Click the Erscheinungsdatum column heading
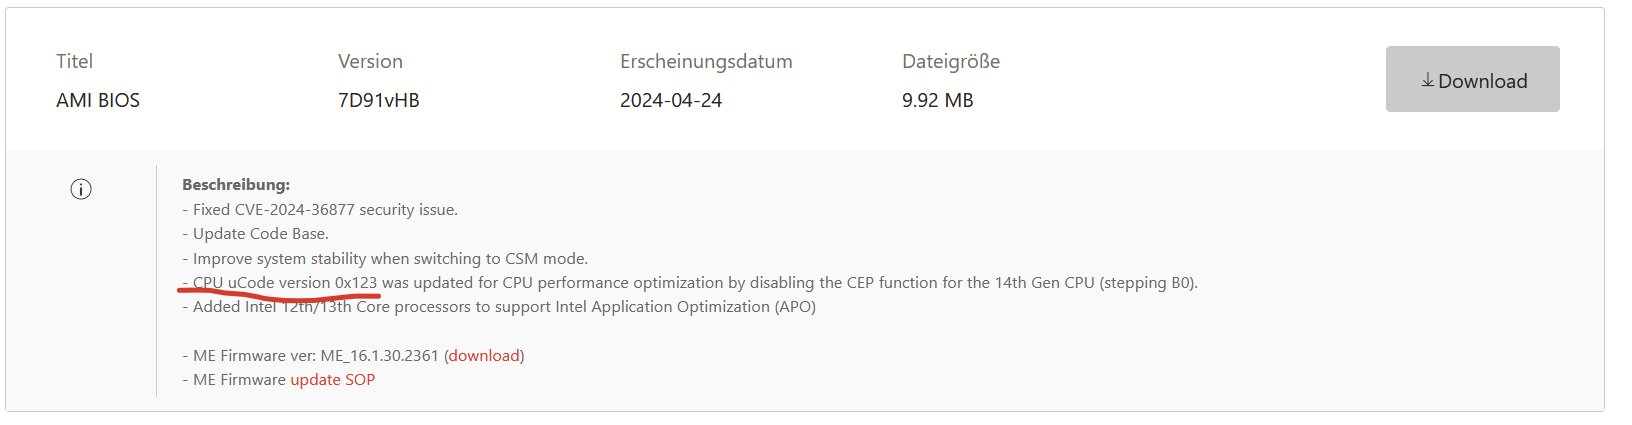Image resolution: width=1632 pixels, height=425 pixels. tap(706, 61)
